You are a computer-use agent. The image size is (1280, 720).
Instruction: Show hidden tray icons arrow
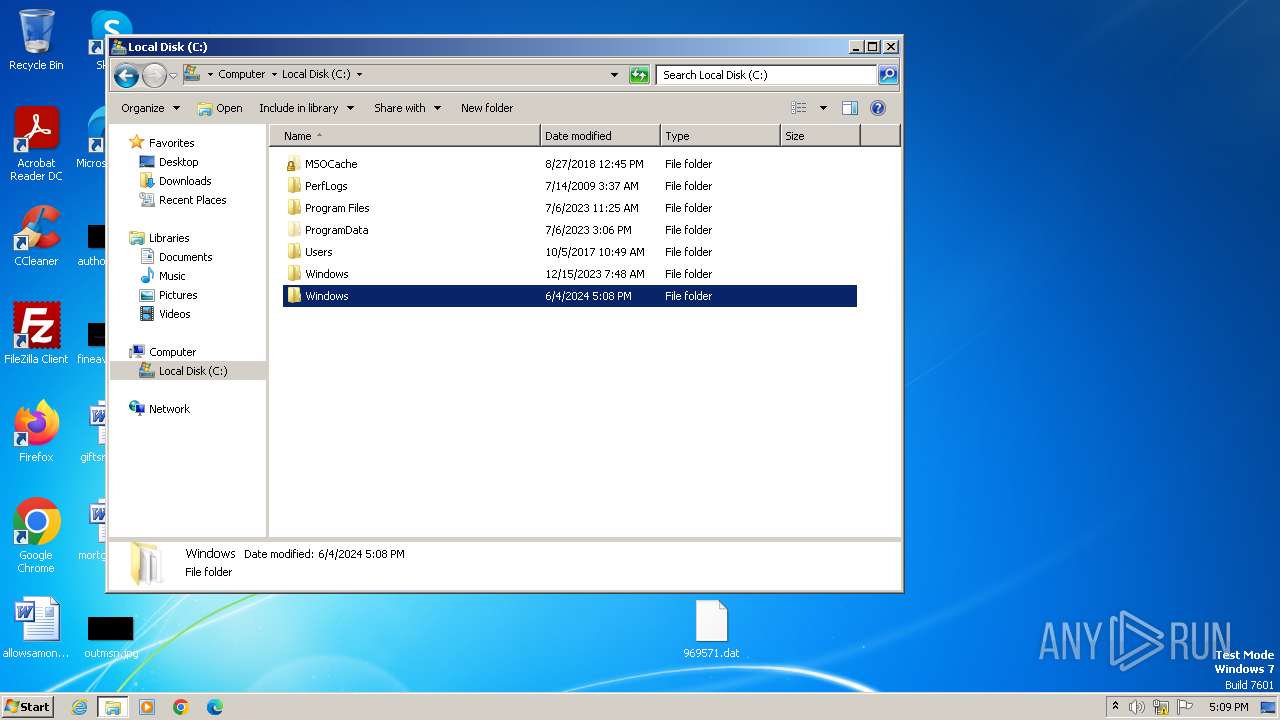(1115, 707)
